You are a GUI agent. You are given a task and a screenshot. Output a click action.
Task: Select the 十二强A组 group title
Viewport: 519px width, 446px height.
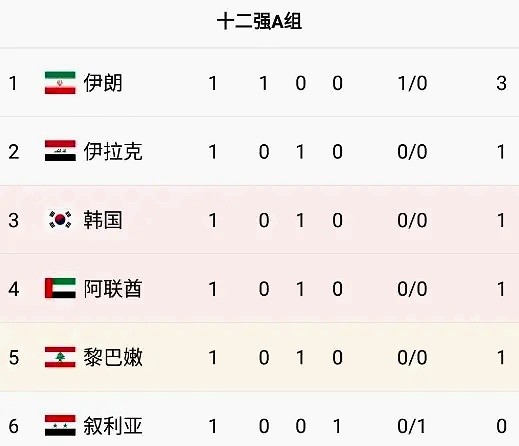click(259, 21)
